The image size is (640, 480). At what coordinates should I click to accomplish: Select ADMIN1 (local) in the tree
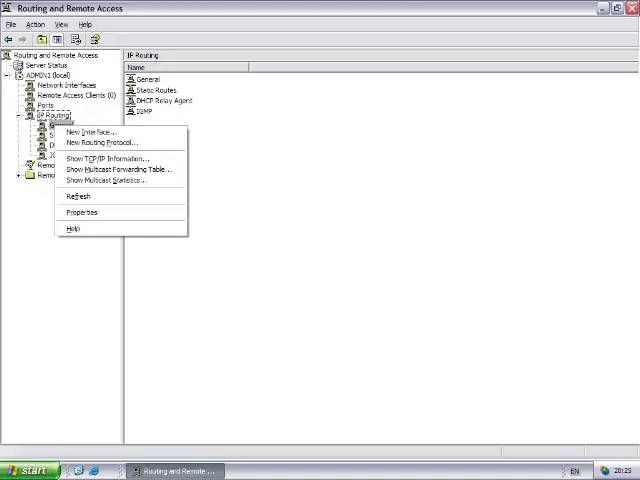point(48,76)
